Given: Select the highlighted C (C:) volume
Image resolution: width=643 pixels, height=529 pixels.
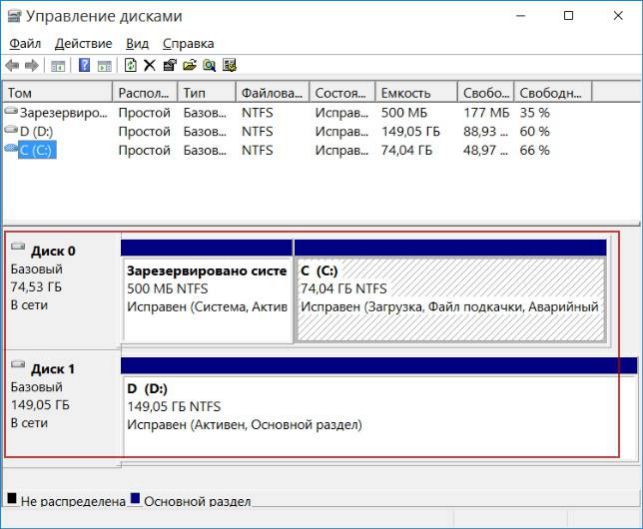Looking at the screenshot, I should click(x=37, y=150).
